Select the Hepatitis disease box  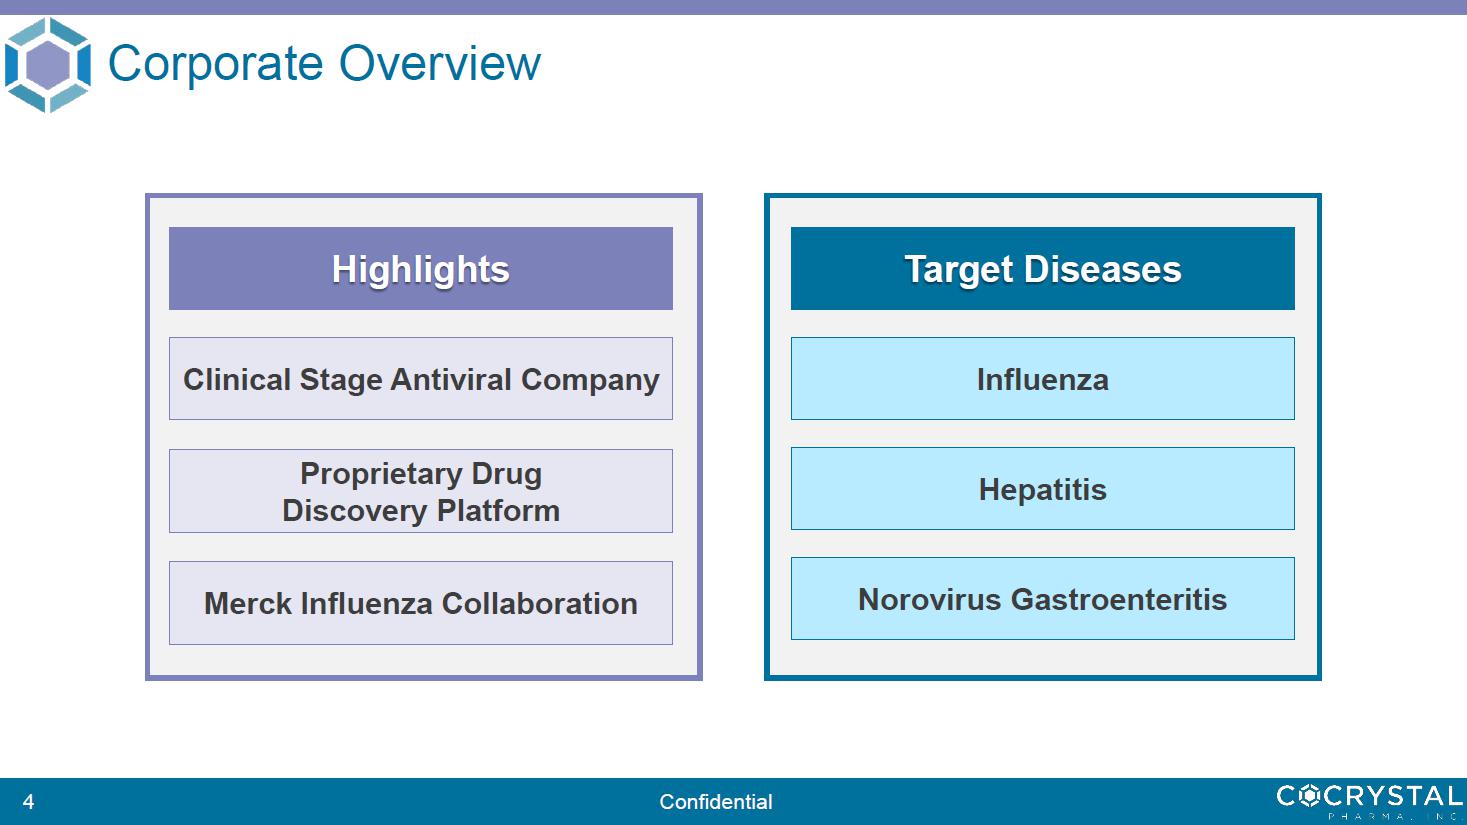[1042, 489]
